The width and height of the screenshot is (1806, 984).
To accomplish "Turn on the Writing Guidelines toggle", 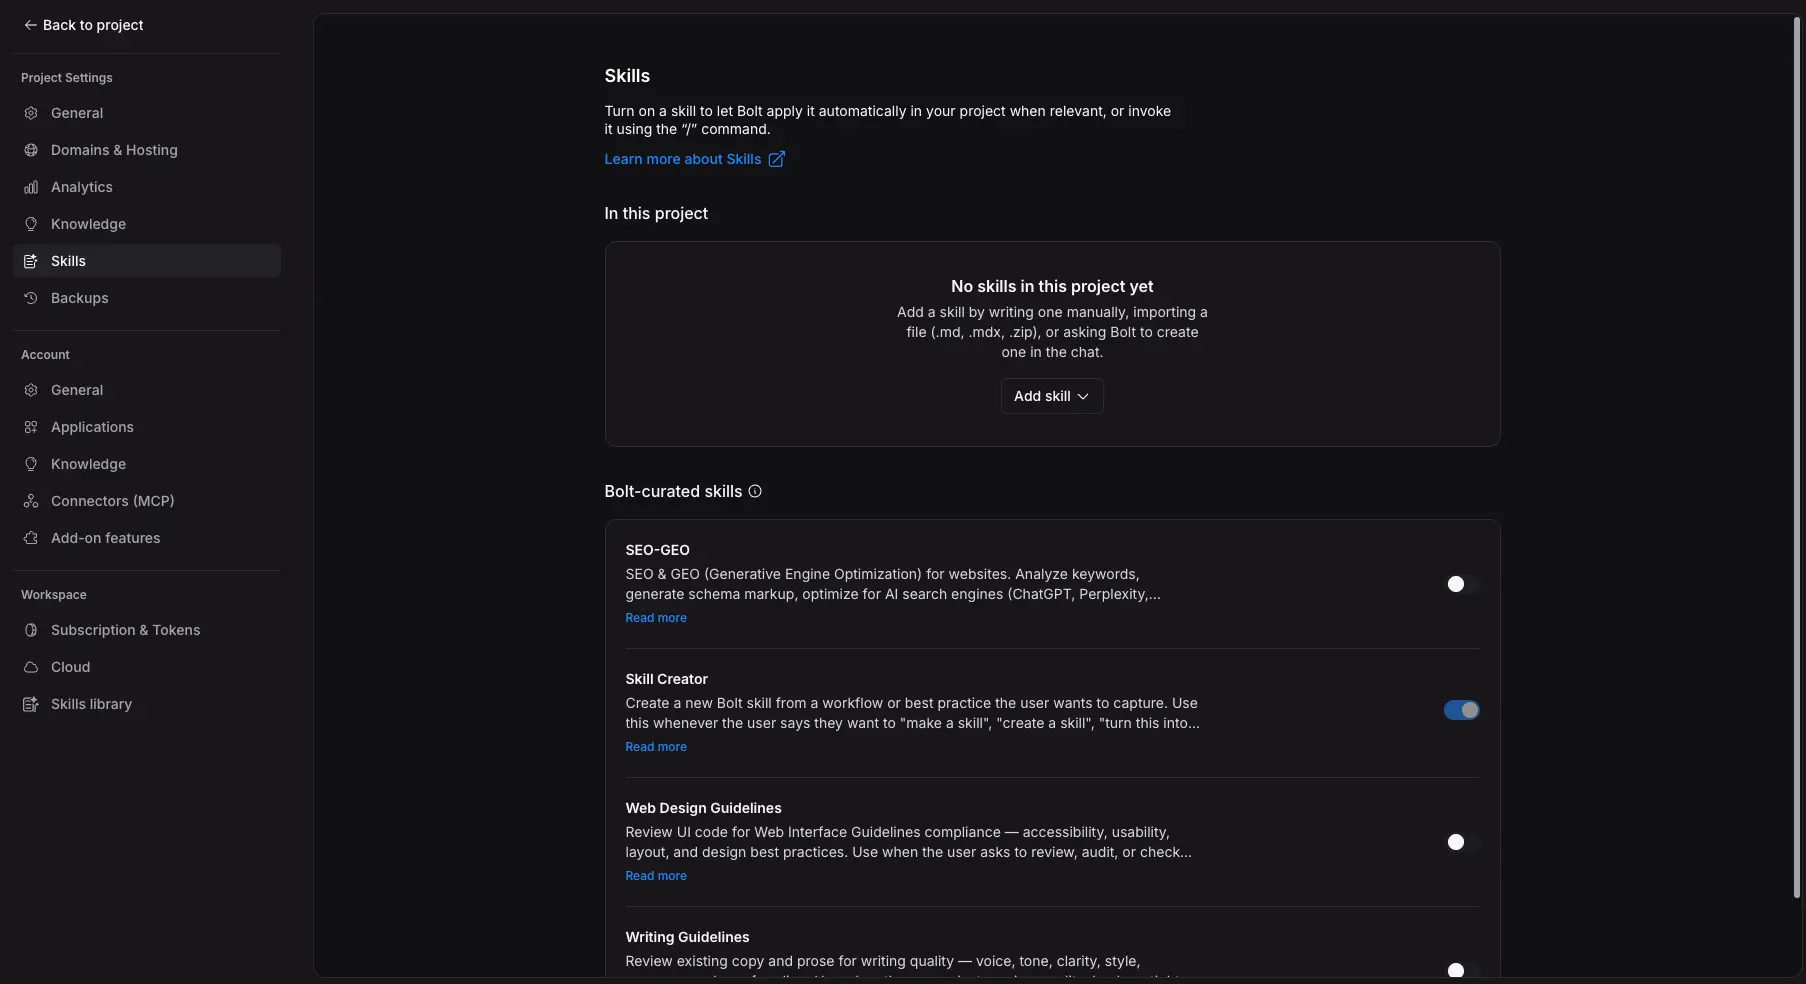I will 1462,969.
